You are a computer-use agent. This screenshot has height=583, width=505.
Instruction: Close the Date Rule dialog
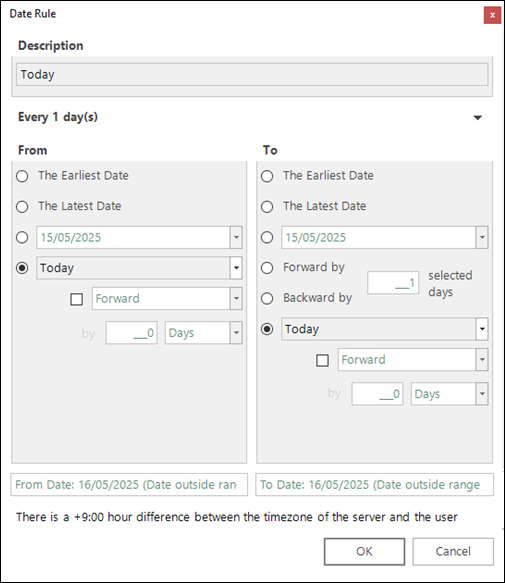click(492, 15)
